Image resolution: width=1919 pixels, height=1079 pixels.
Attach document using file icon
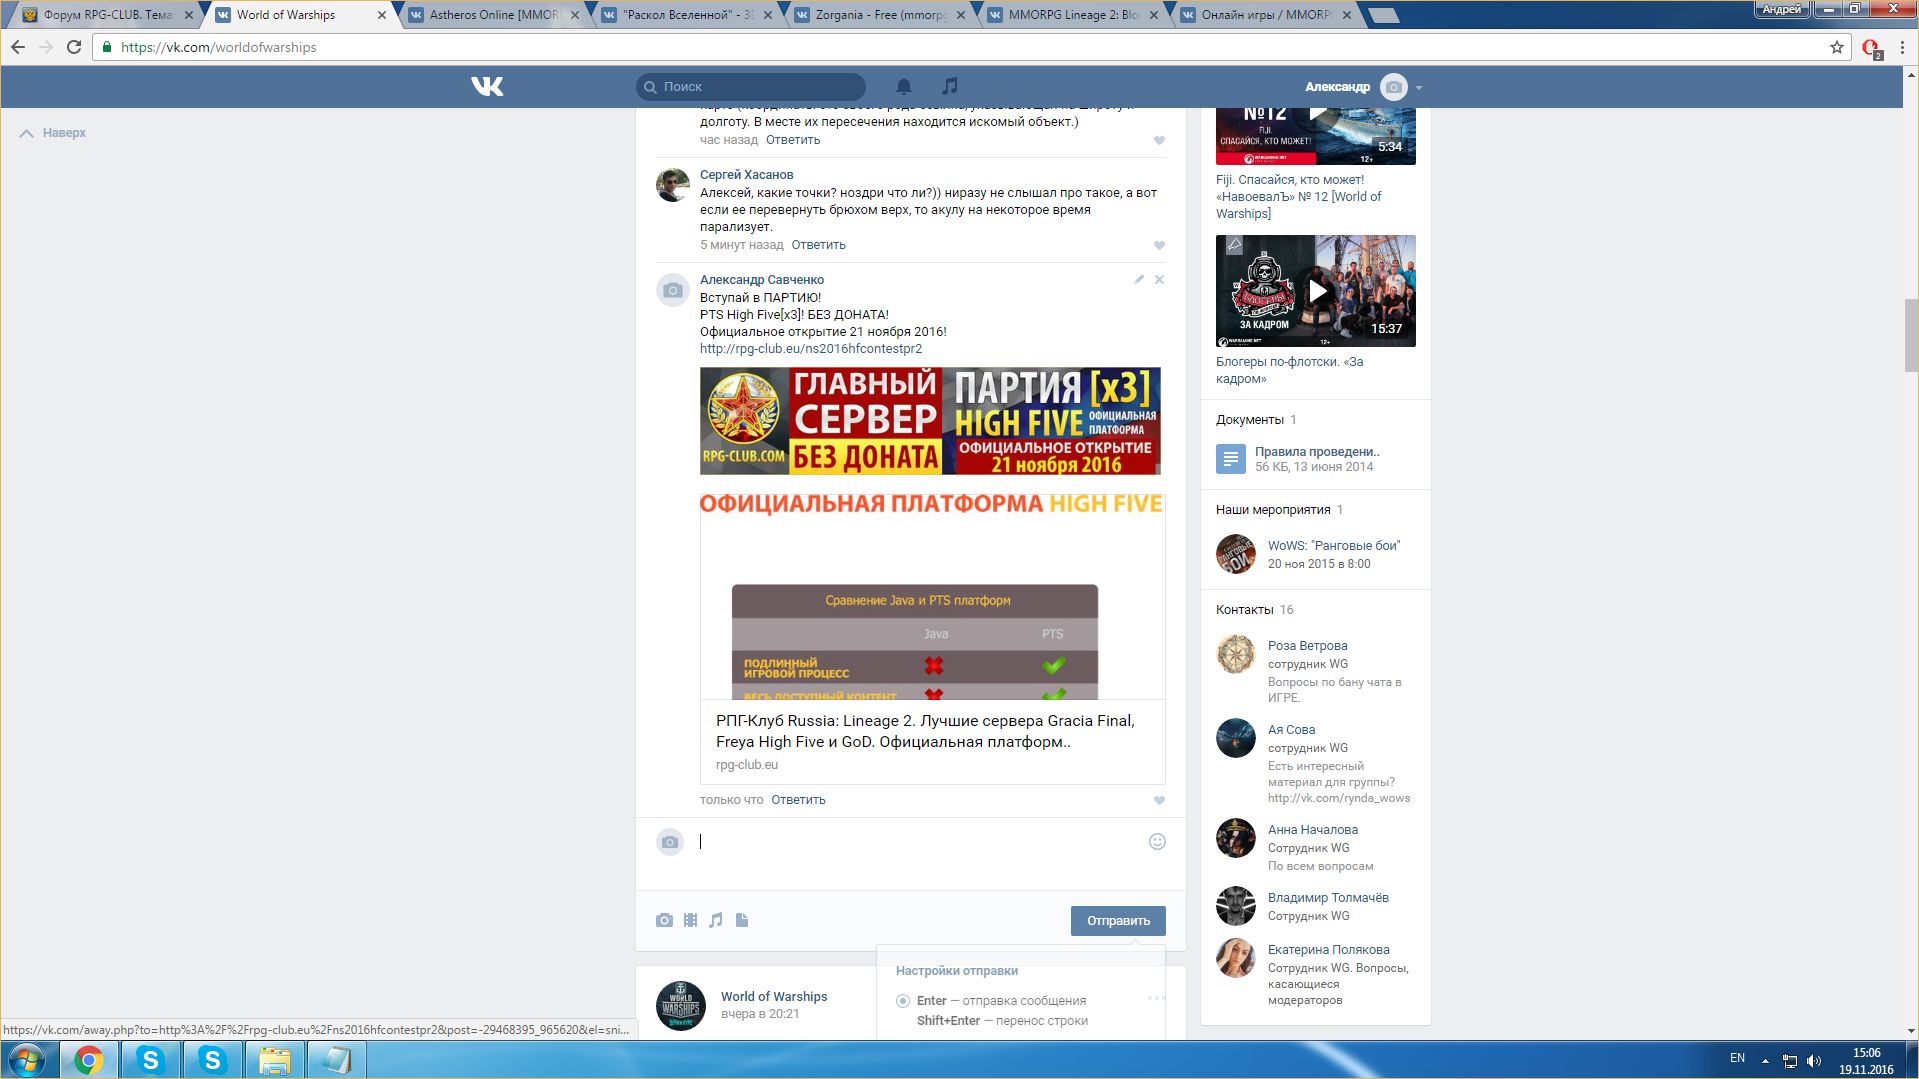742,920
